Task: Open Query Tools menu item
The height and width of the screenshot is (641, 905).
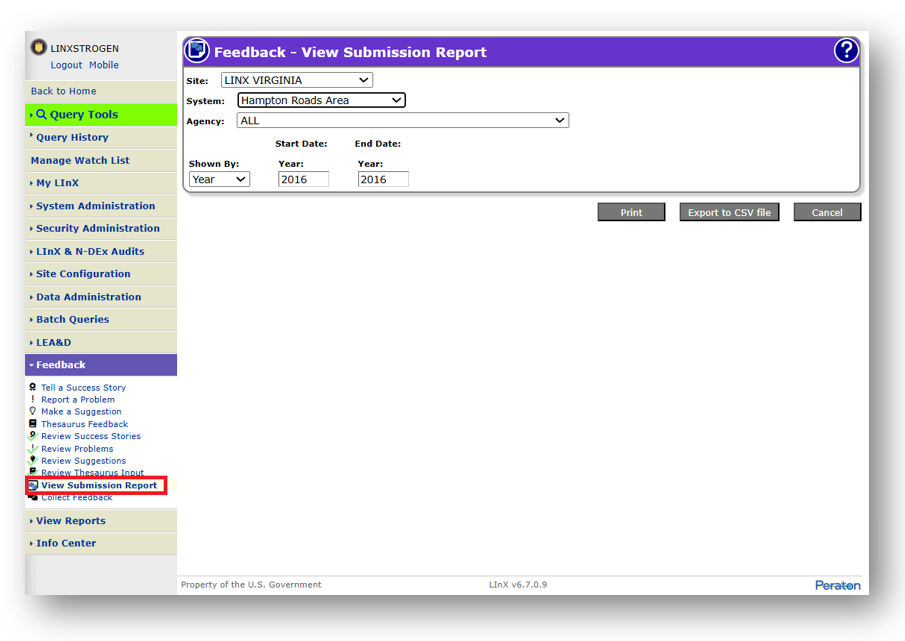Action: (x=101, y=114)
